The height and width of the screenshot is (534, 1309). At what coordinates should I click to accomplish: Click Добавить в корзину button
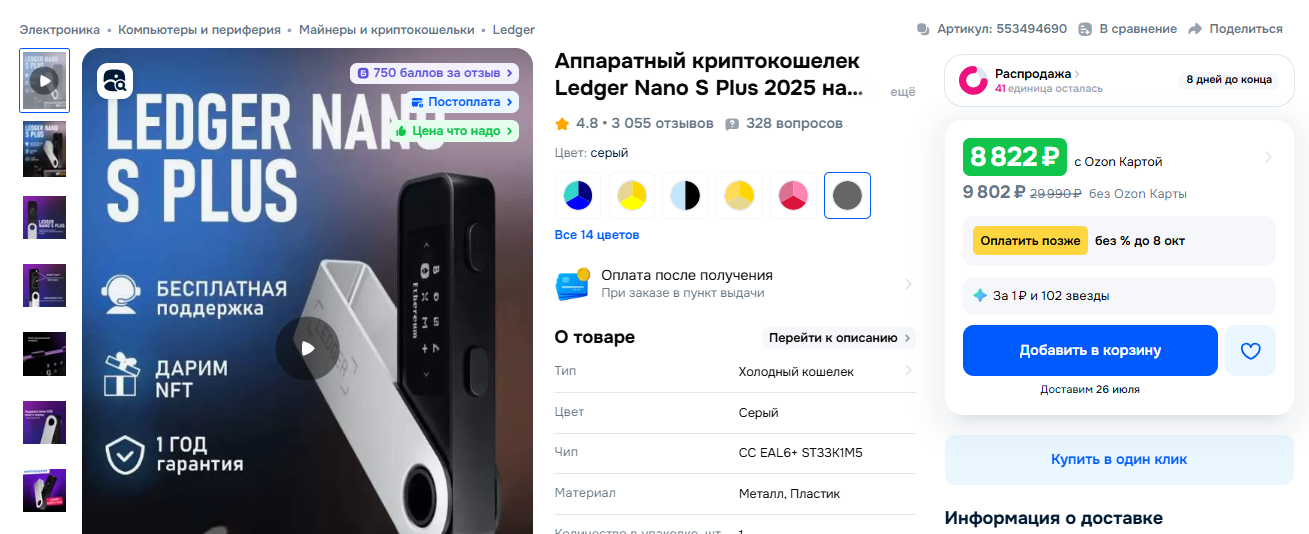(1090, 350)
